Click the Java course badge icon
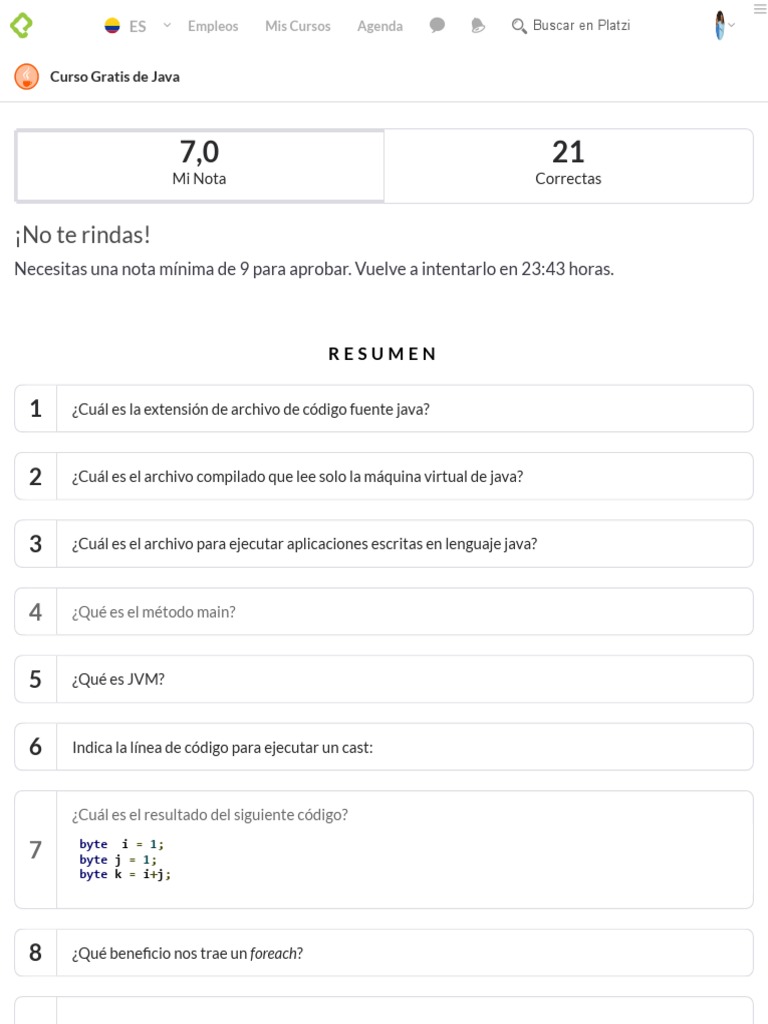Image resolution: width=768 pixels, height=1024 pixels. [x=27, y=76]
